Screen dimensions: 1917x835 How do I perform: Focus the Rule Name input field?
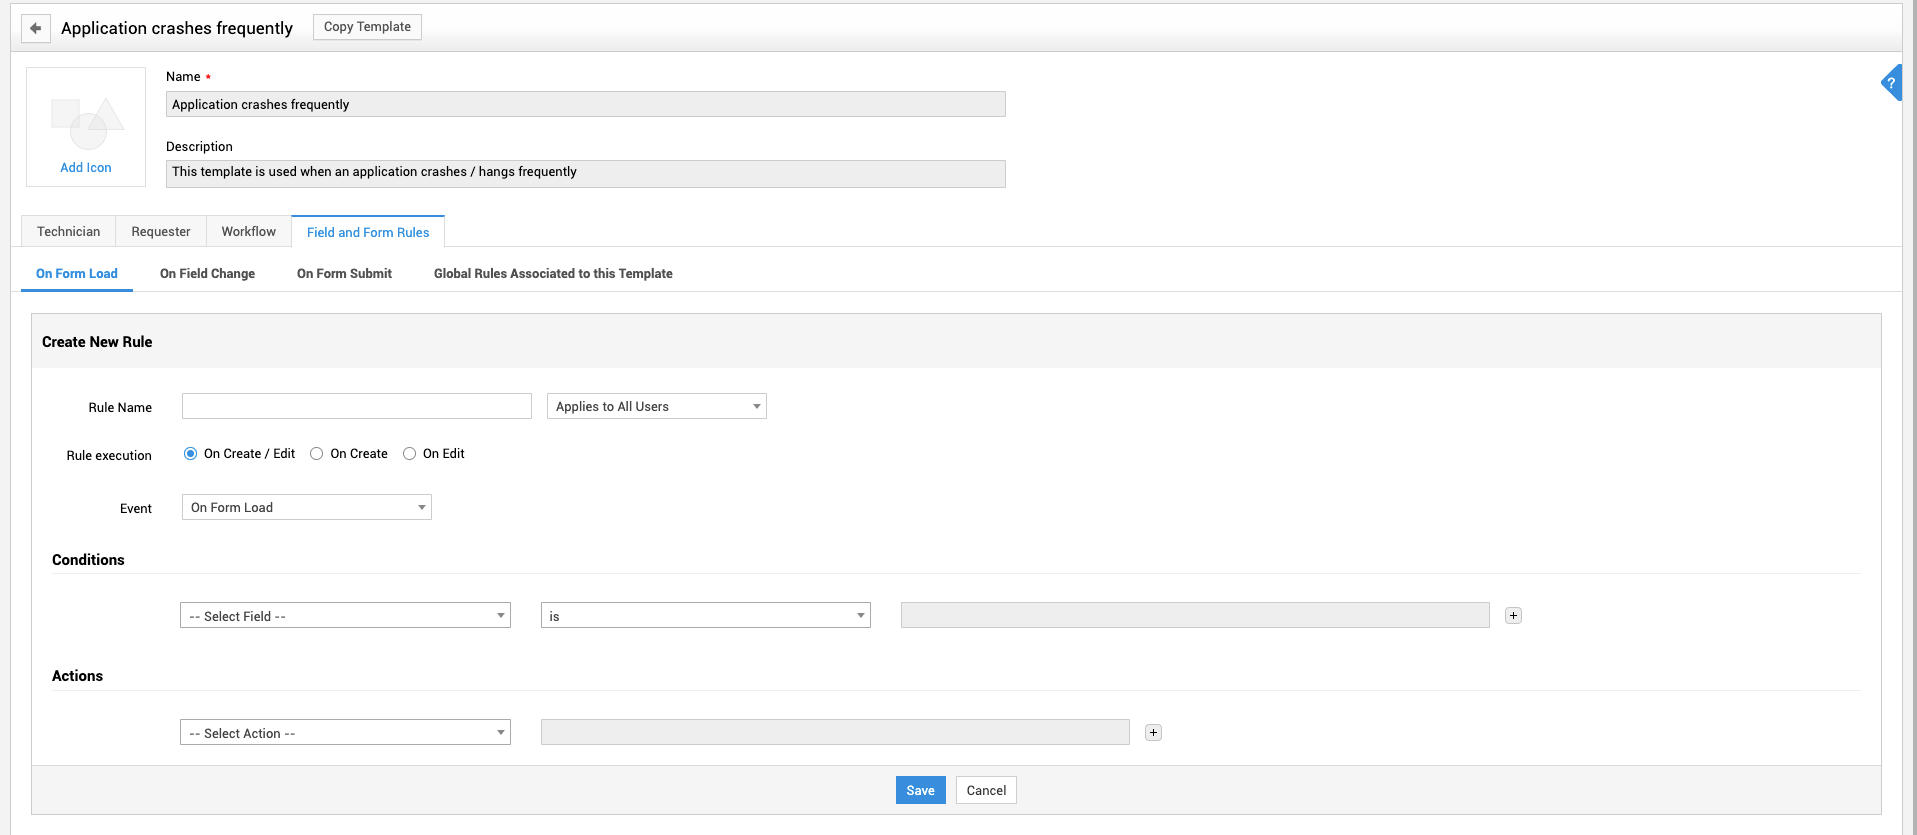[x=357, y=406]
